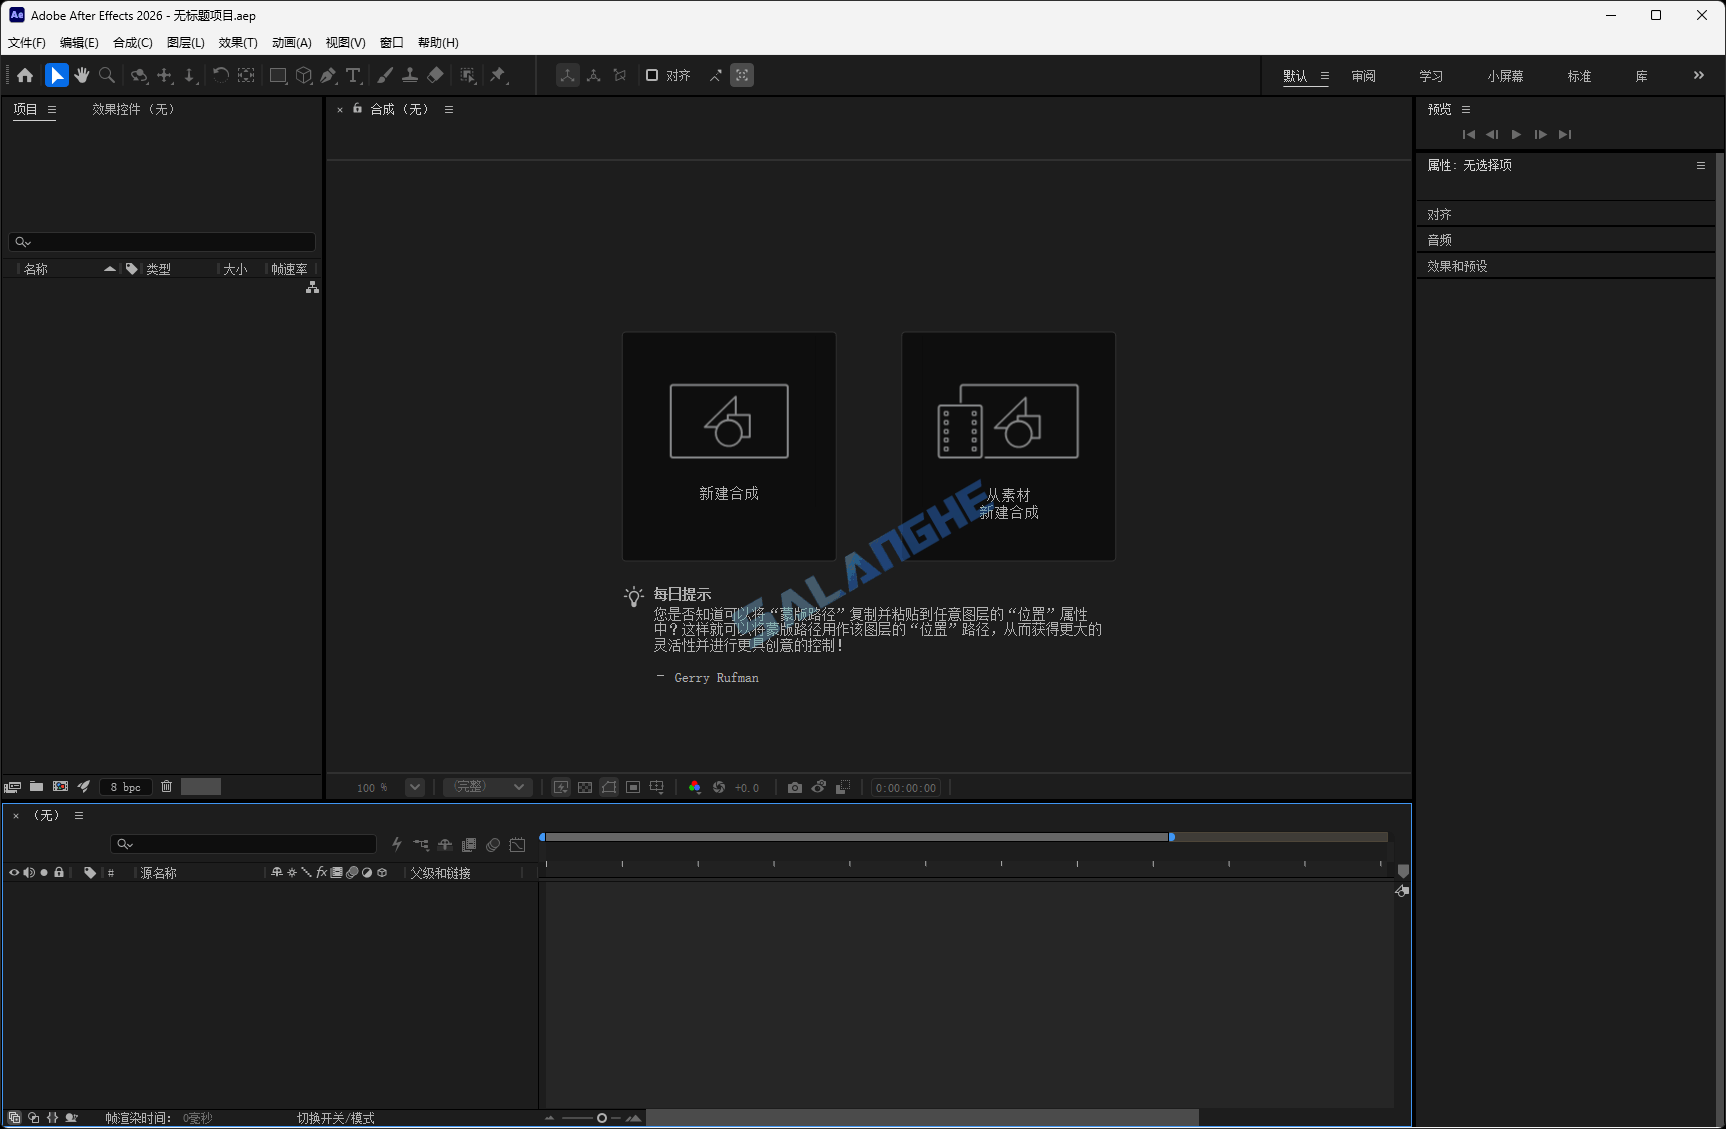This screenshot has height=1129, width=1726.
Task: Click the color swatch in Project panel footer
Action: 200,787
